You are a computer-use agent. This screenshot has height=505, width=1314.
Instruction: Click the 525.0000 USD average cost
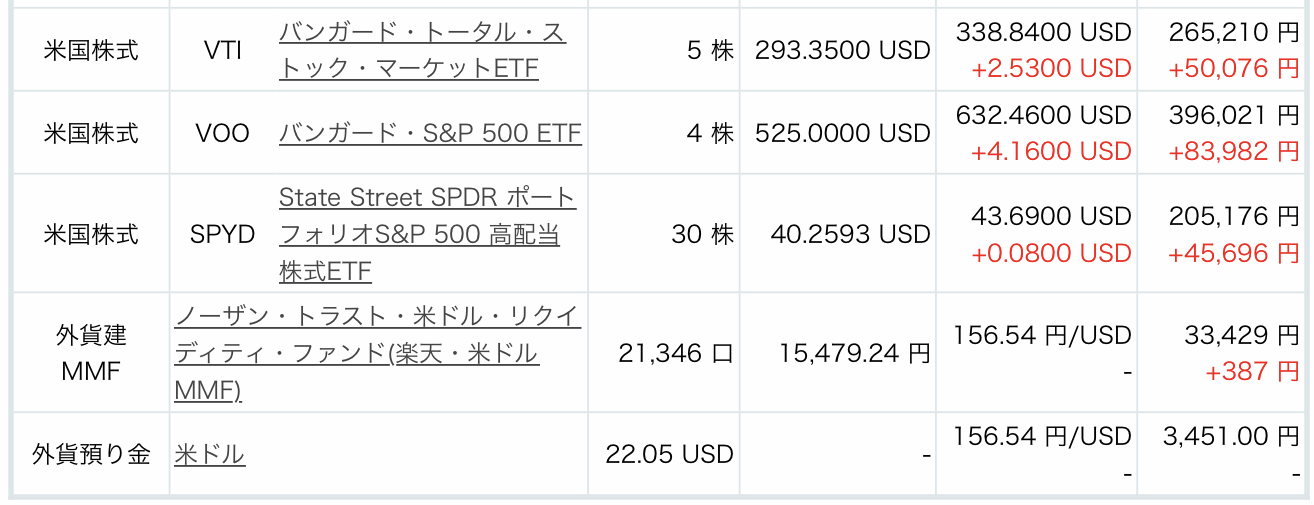(x=842, y=133)
